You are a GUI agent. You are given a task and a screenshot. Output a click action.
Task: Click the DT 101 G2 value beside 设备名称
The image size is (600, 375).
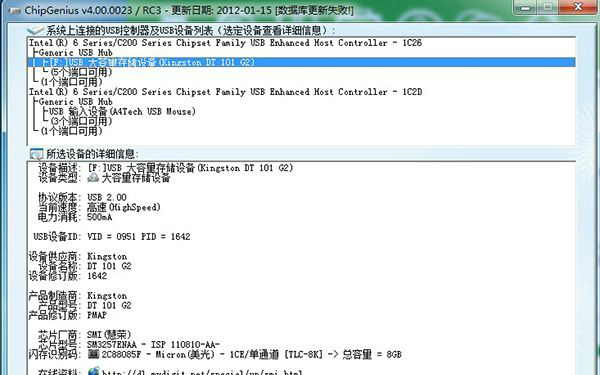click(109, 266)
